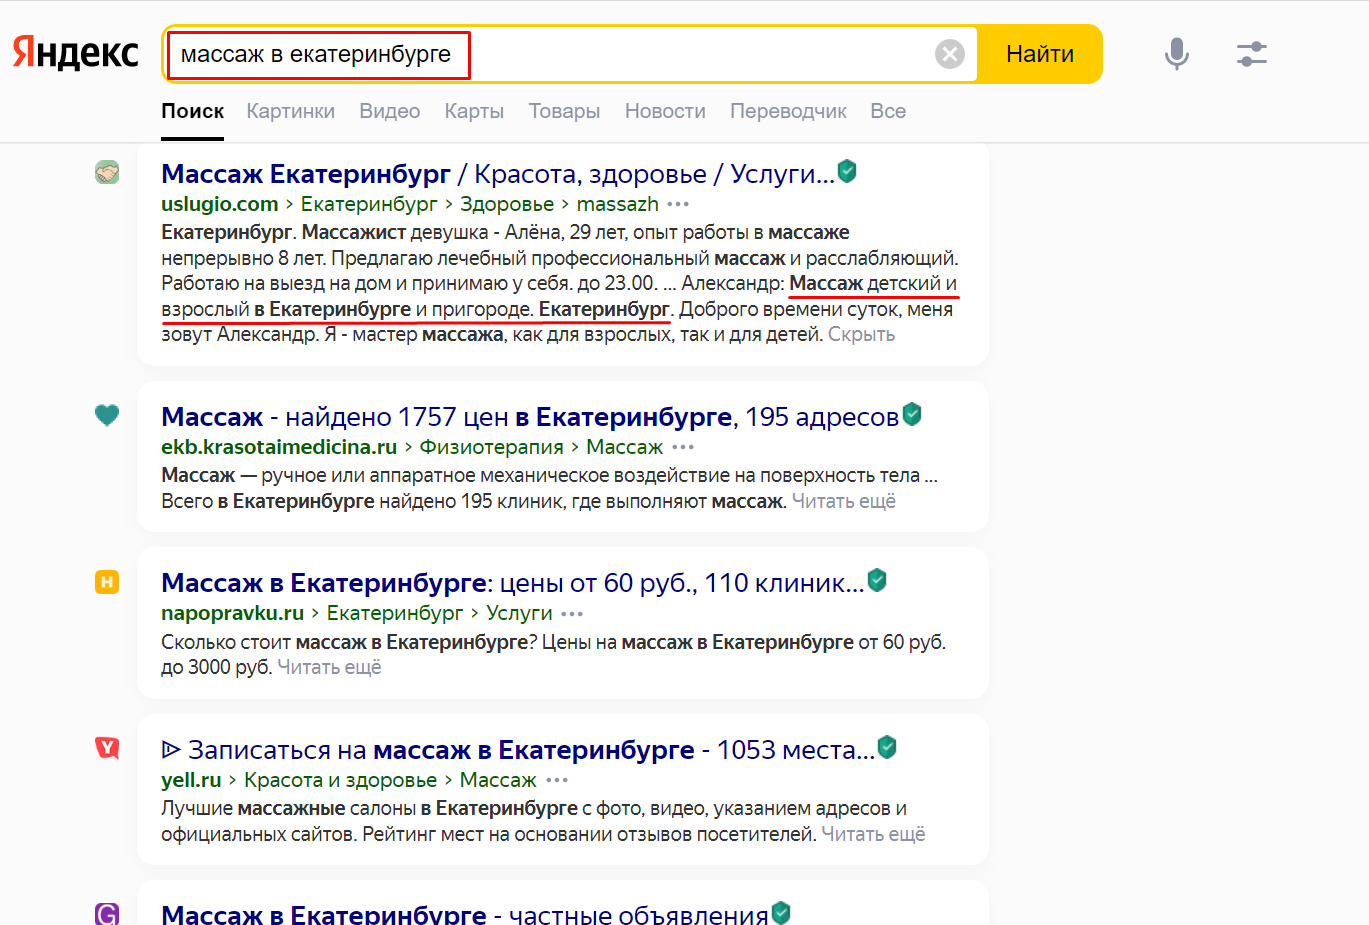The width and height of the screenshot is (1369, 925).
Task: Click the yell.ru red favicon
Action: [x=107, y=747]
